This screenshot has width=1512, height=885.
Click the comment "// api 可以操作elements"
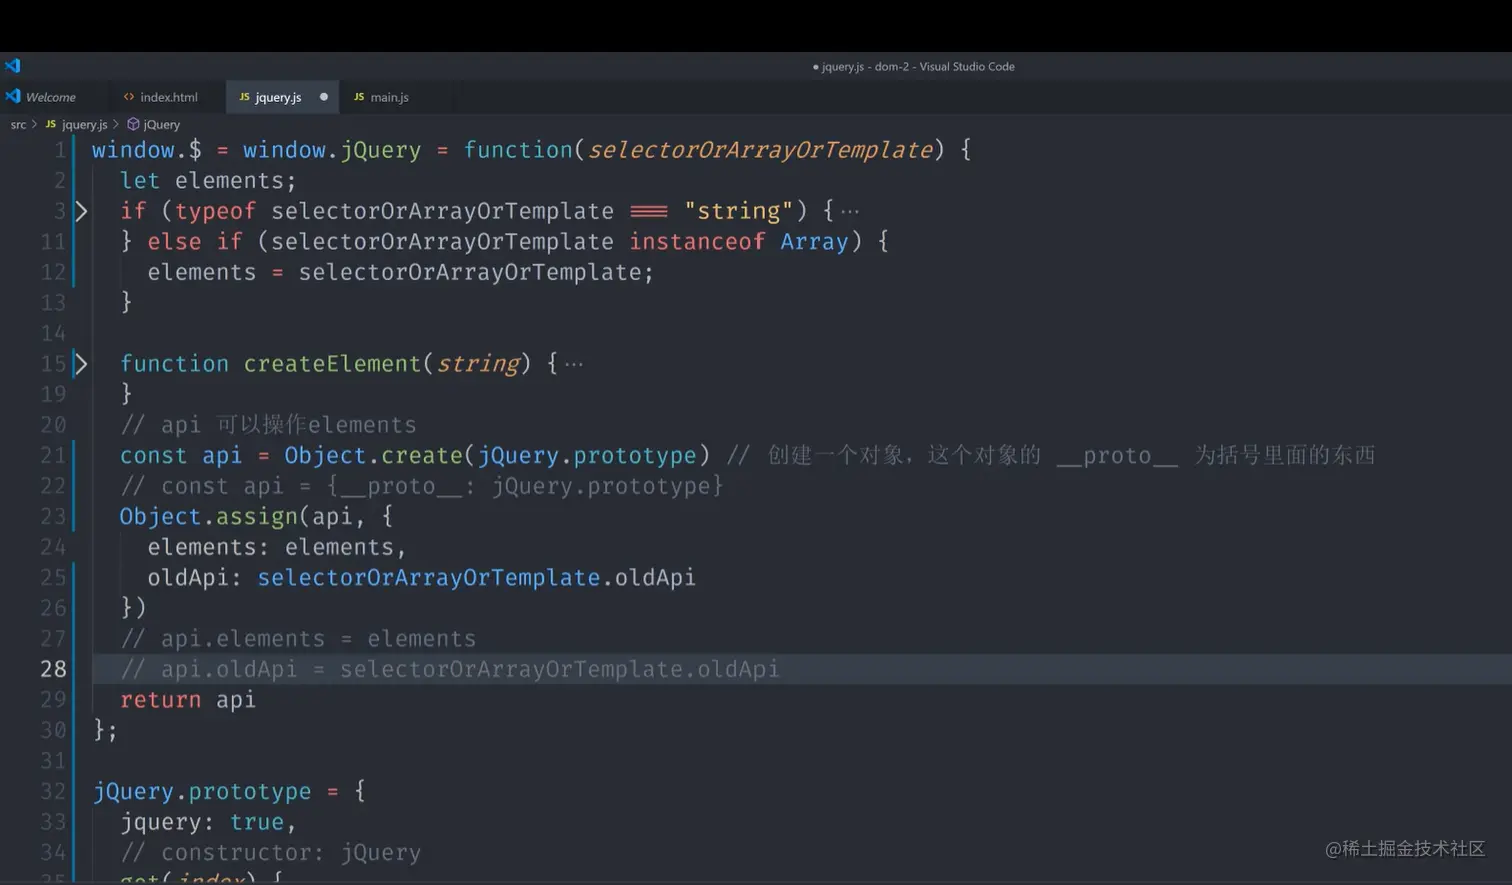coord(268,425)
